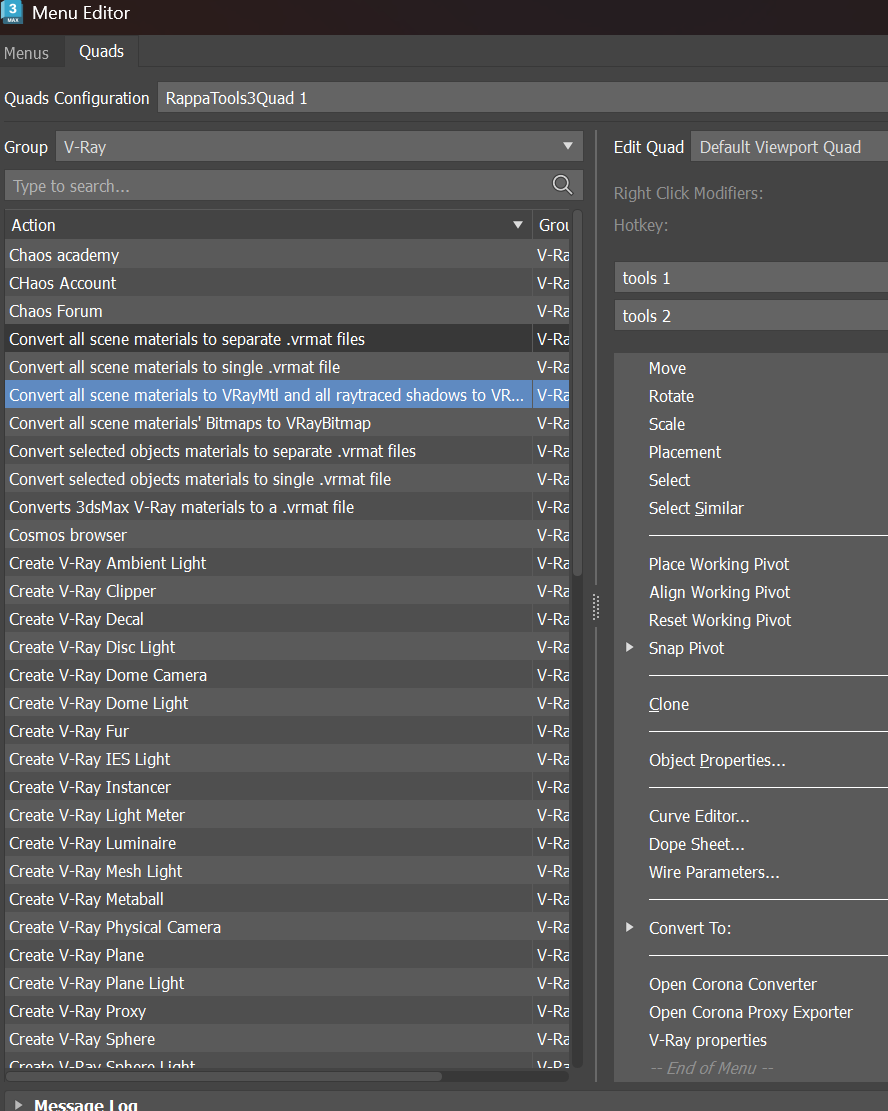
Task: Select Create V-Ray Proxy row
Action: (x=287, y=1010)
